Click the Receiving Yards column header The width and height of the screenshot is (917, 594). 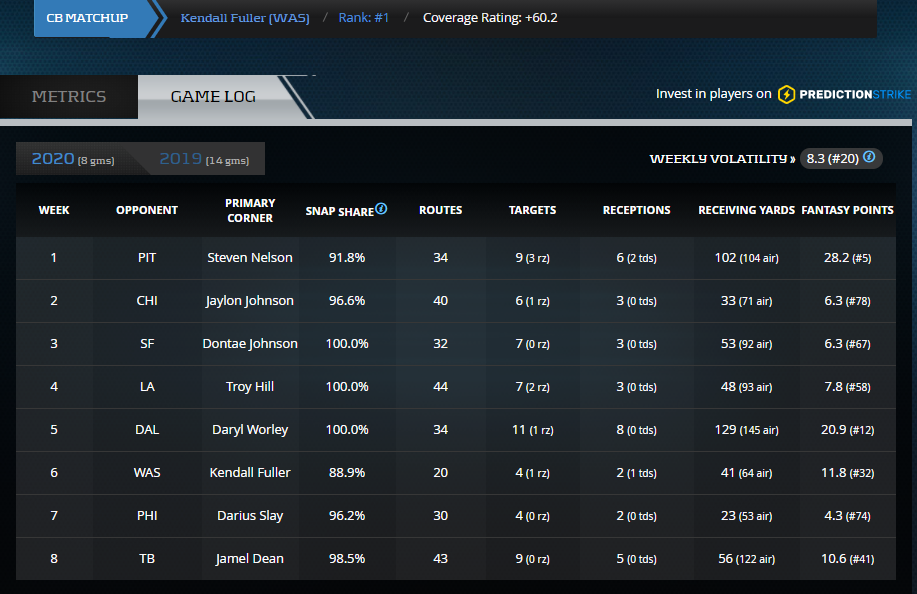point(746,211)
